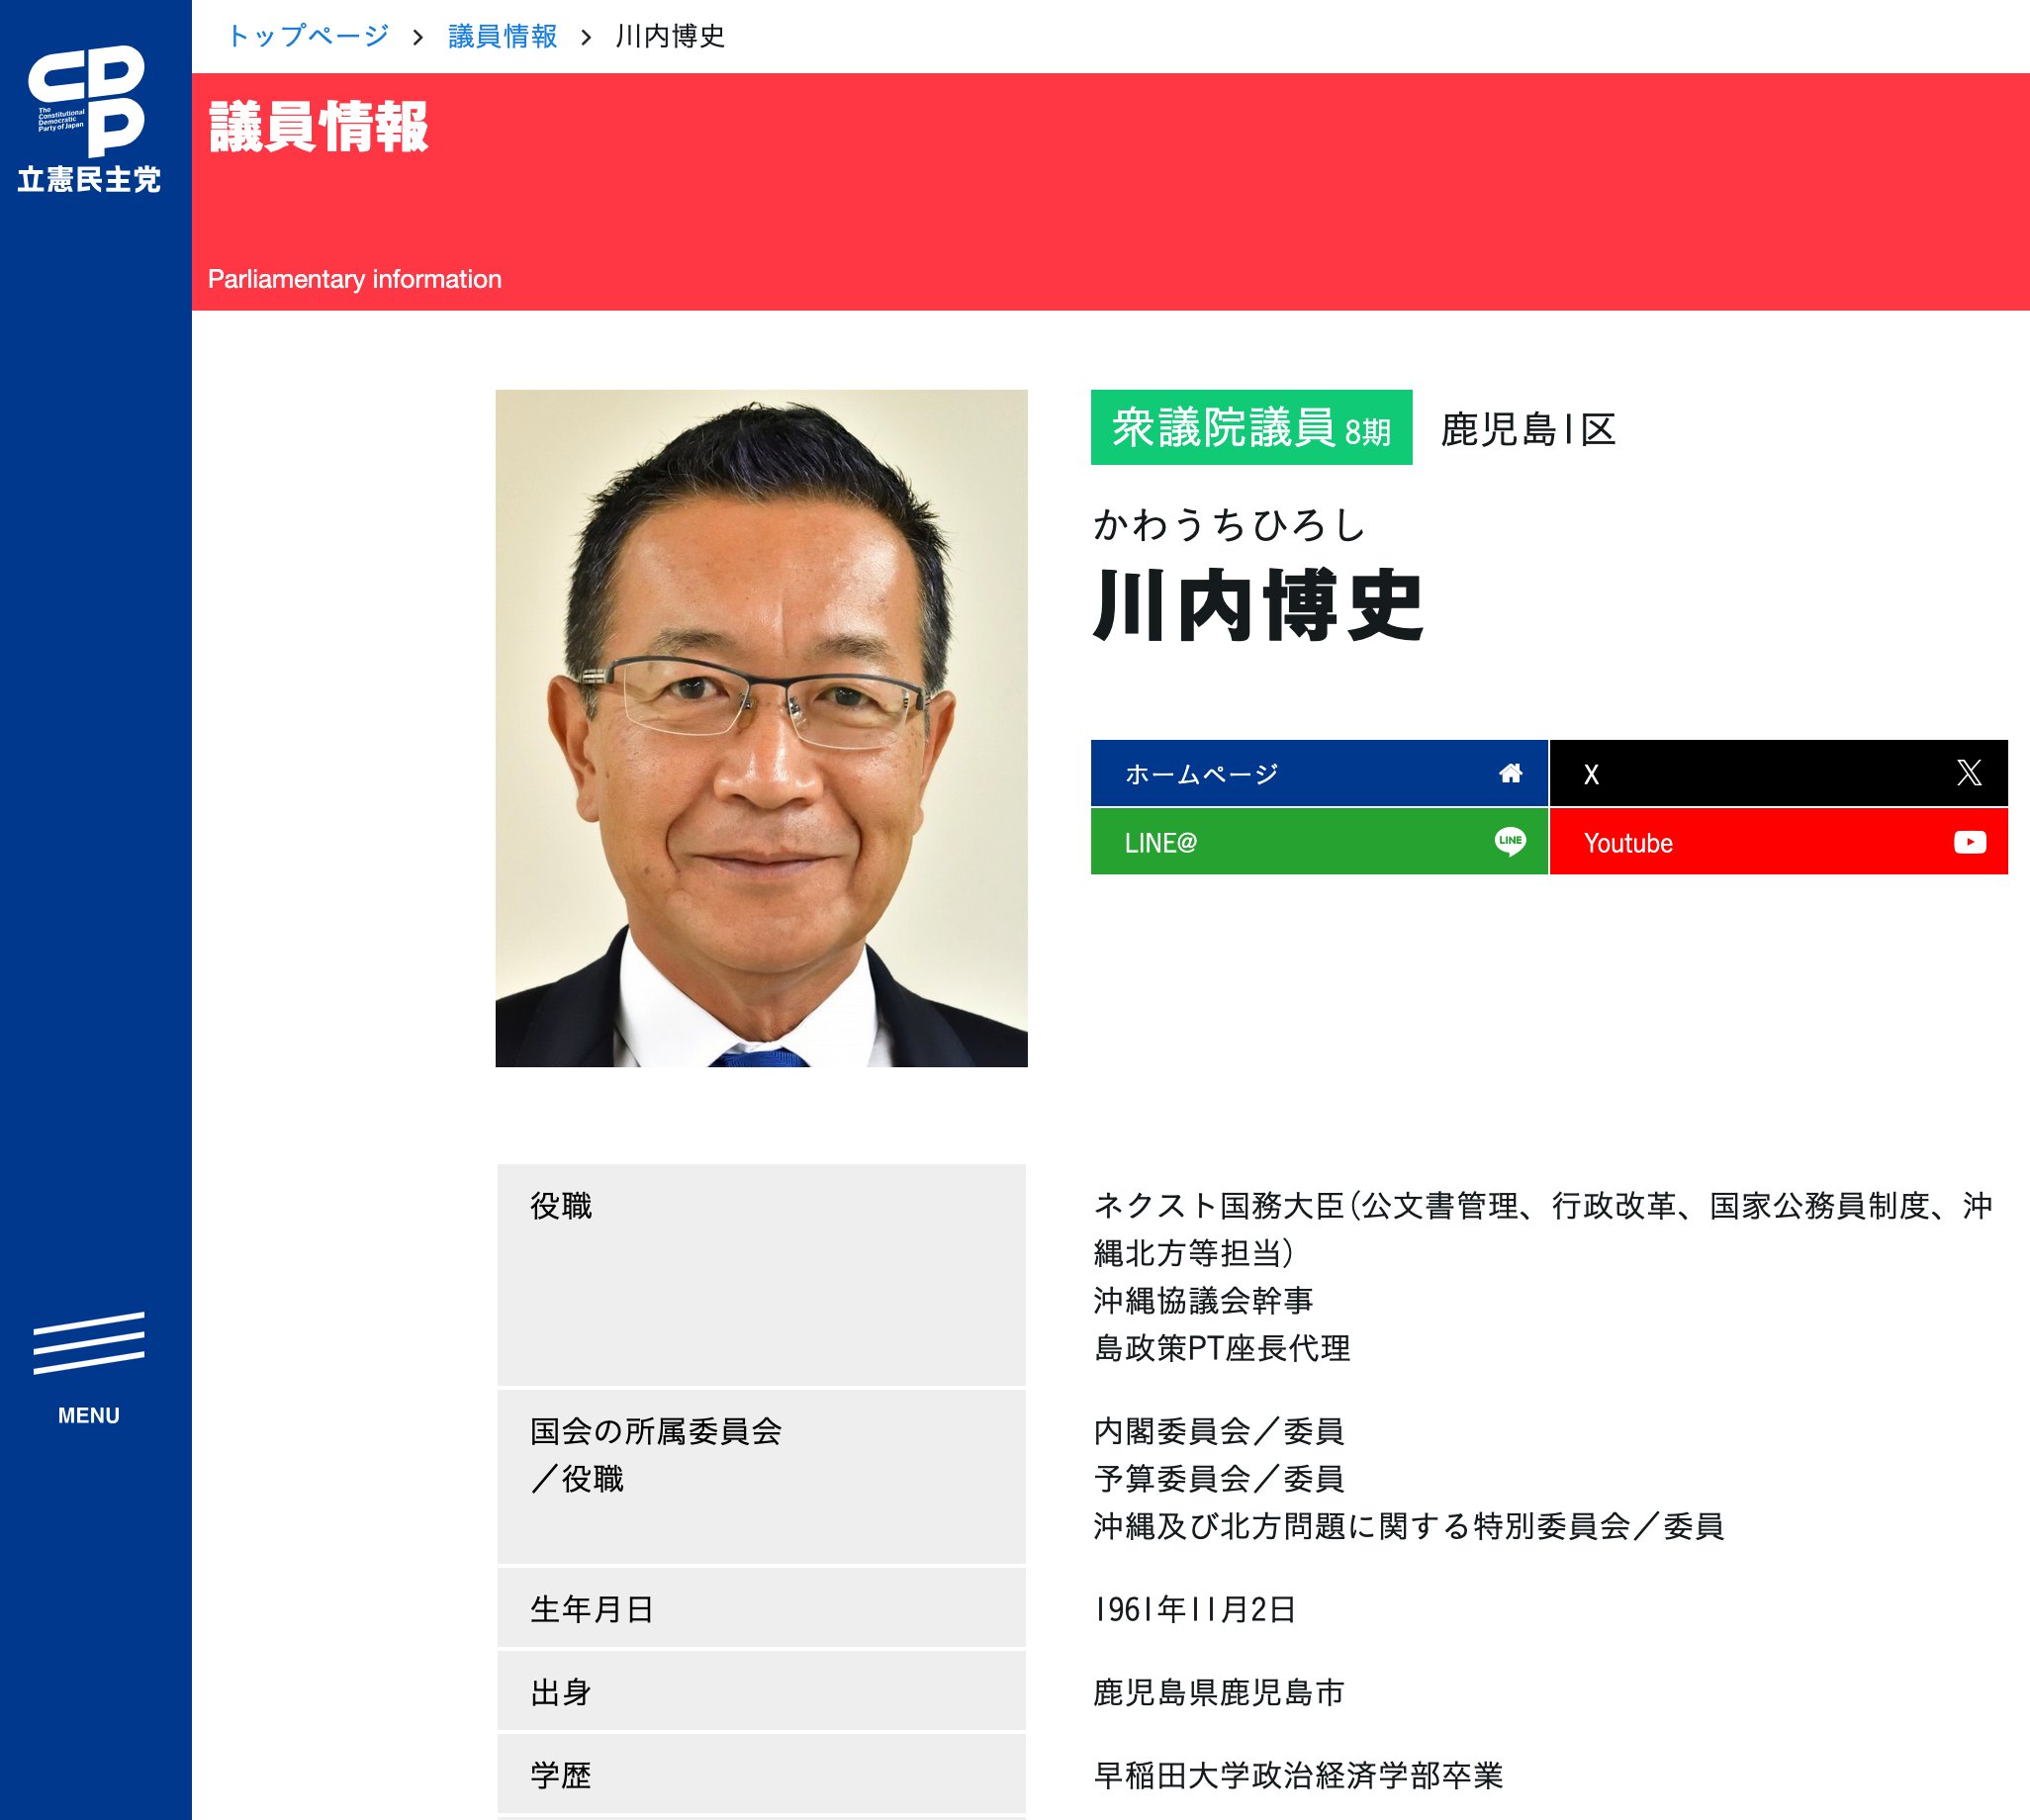This screenshot has width=2030, height=1820.
Task: Go to 議員情報 breadcrumb link
Action: (x=502, y=36)
